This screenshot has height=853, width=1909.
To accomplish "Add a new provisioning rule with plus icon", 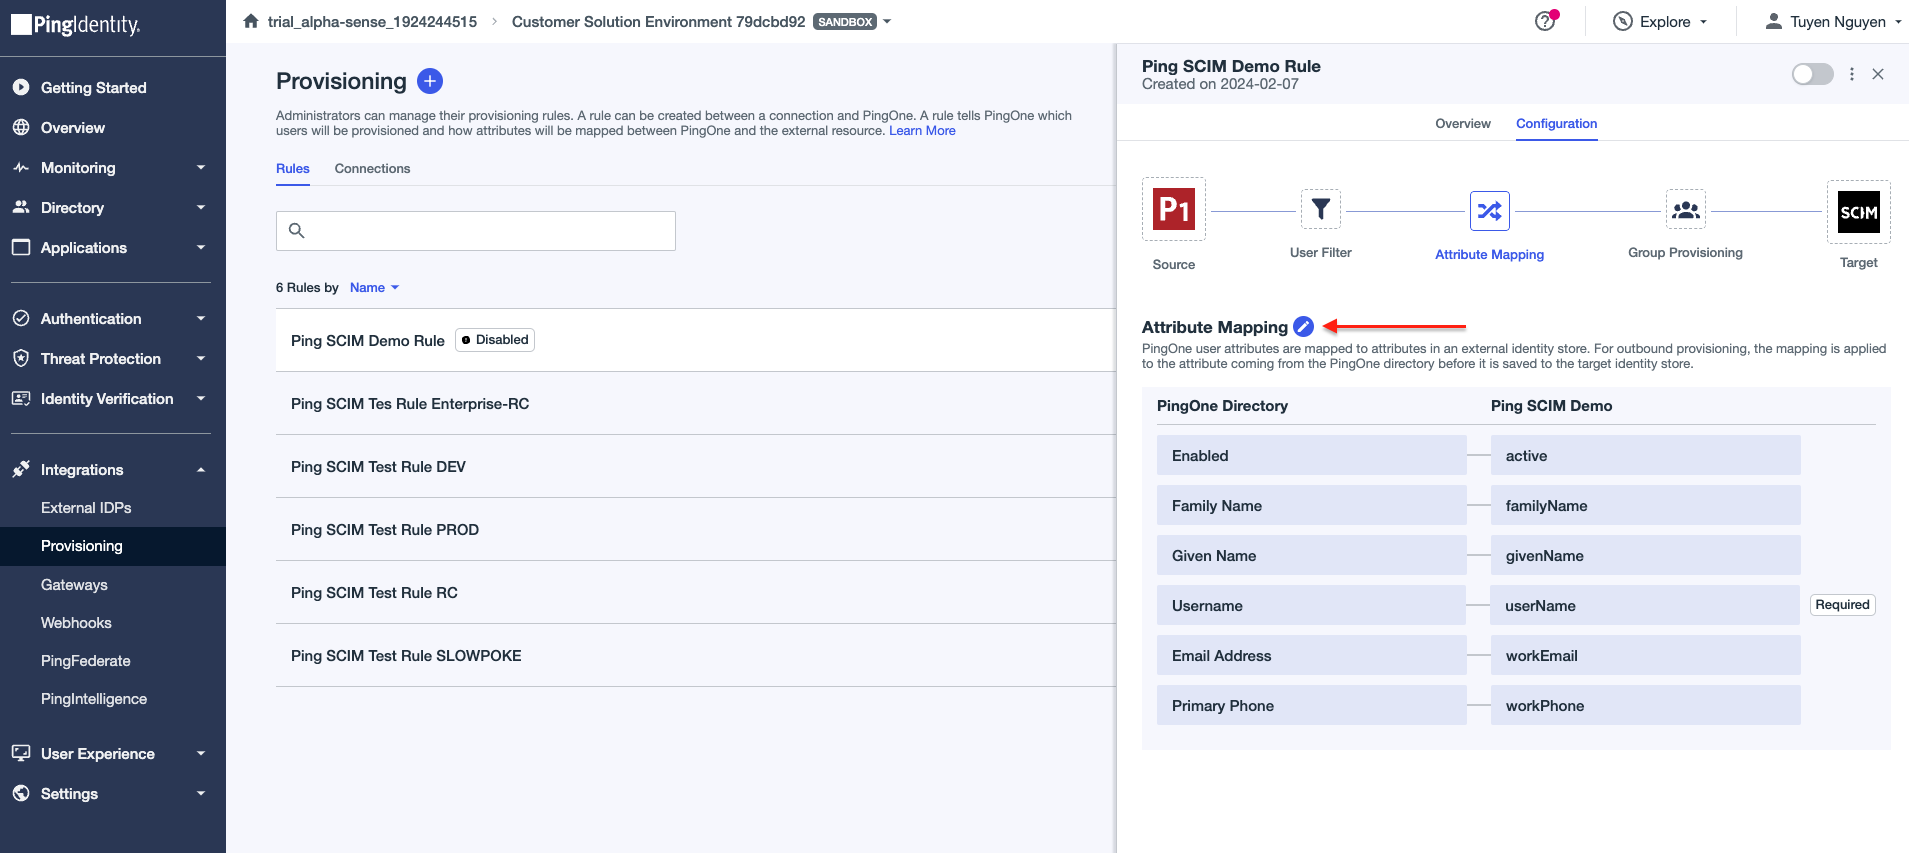I will coord(430,81).
